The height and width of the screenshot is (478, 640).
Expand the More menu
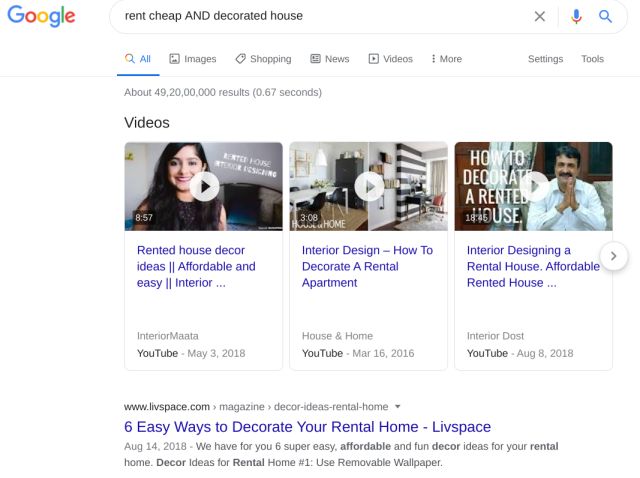click(447, 59)
